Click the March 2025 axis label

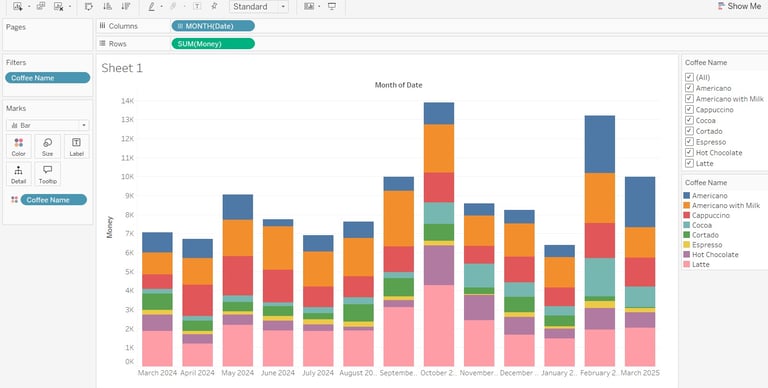tap(640, 373)
